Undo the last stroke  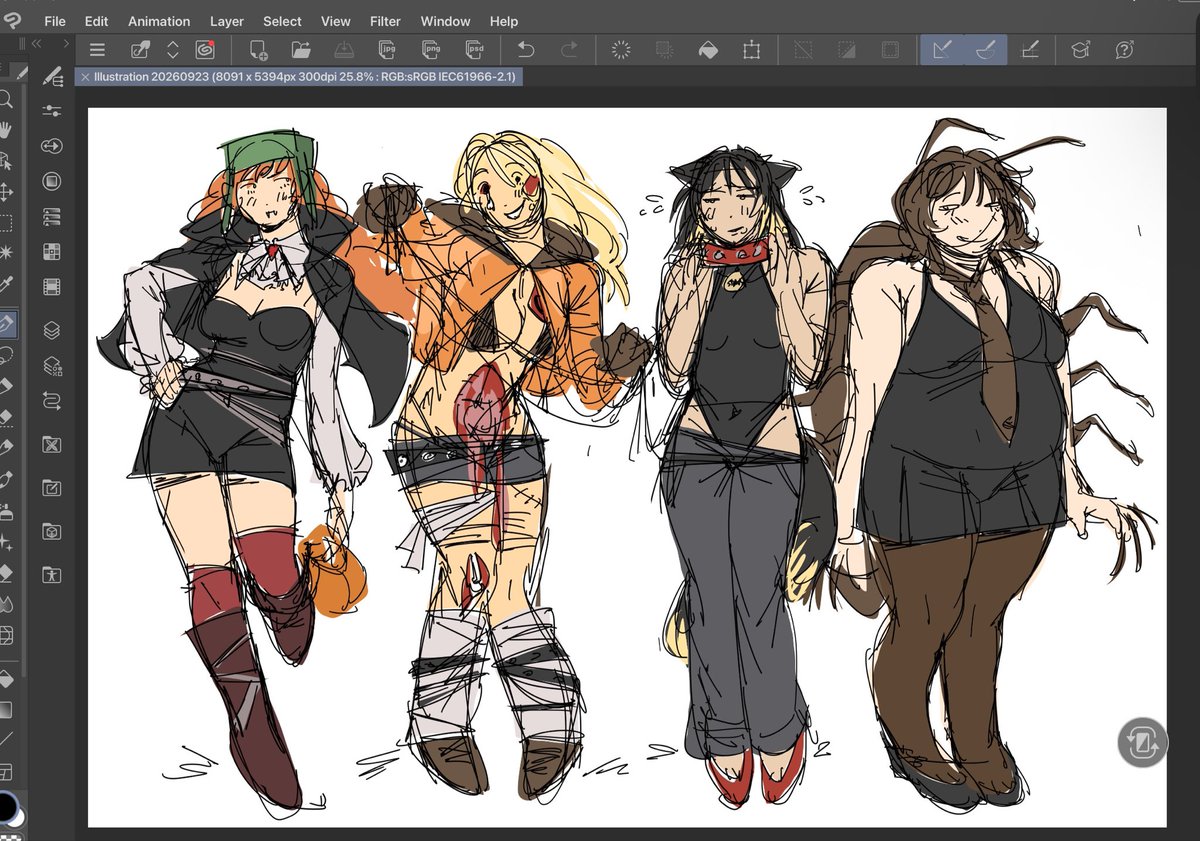pyautogui.click(x=526, y=50)
